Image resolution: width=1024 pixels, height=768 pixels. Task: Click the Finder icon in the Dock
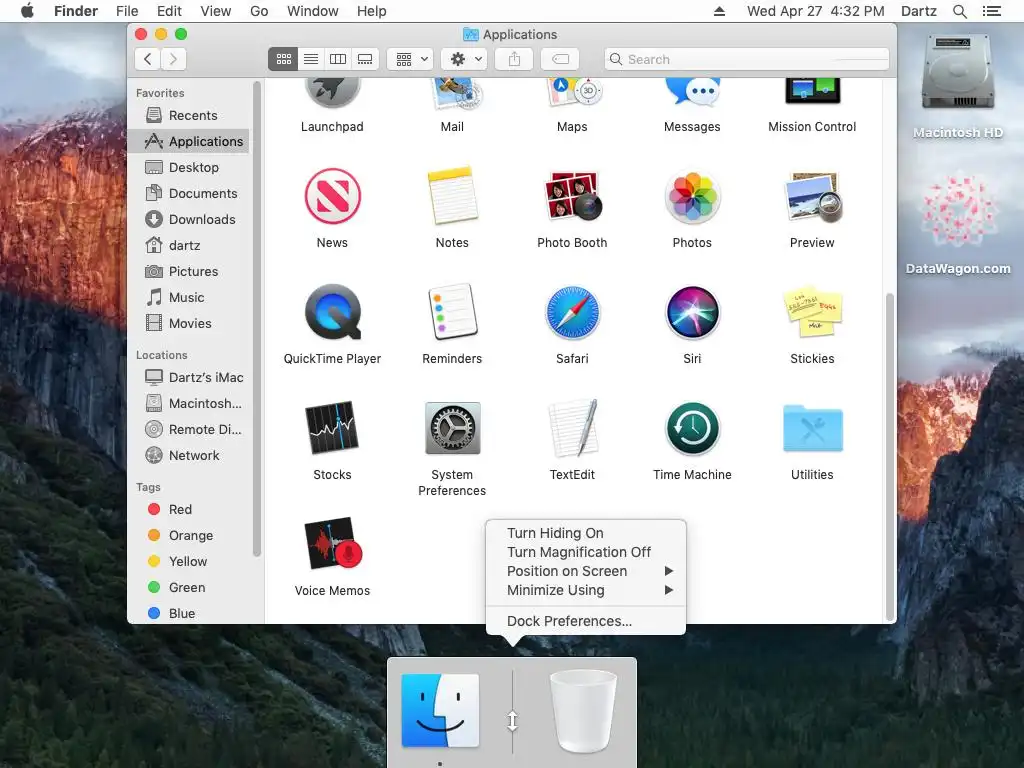coord(440,711)
